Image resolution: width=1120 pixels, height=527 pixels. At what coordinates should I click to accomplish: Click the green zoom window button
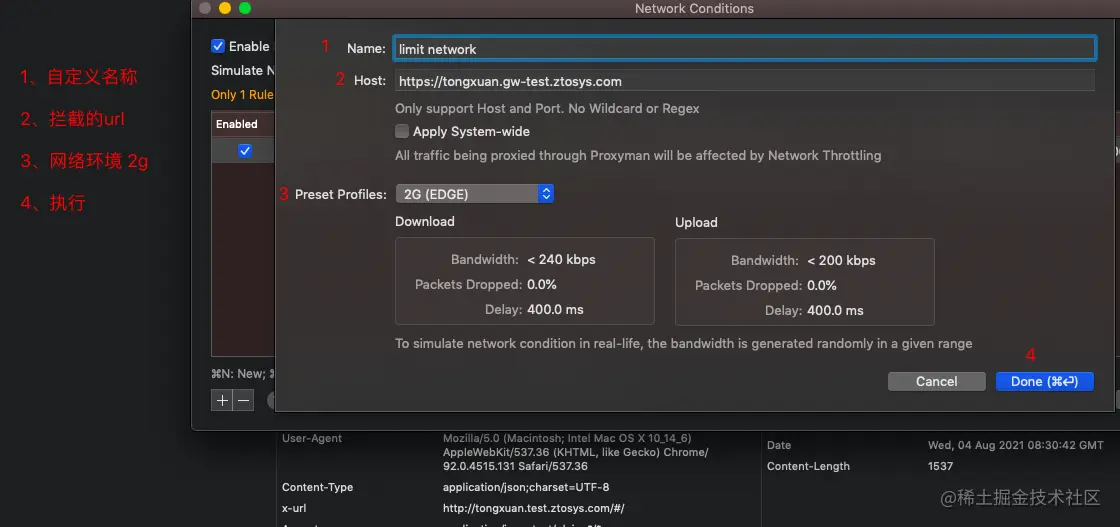tap(245, 8)
